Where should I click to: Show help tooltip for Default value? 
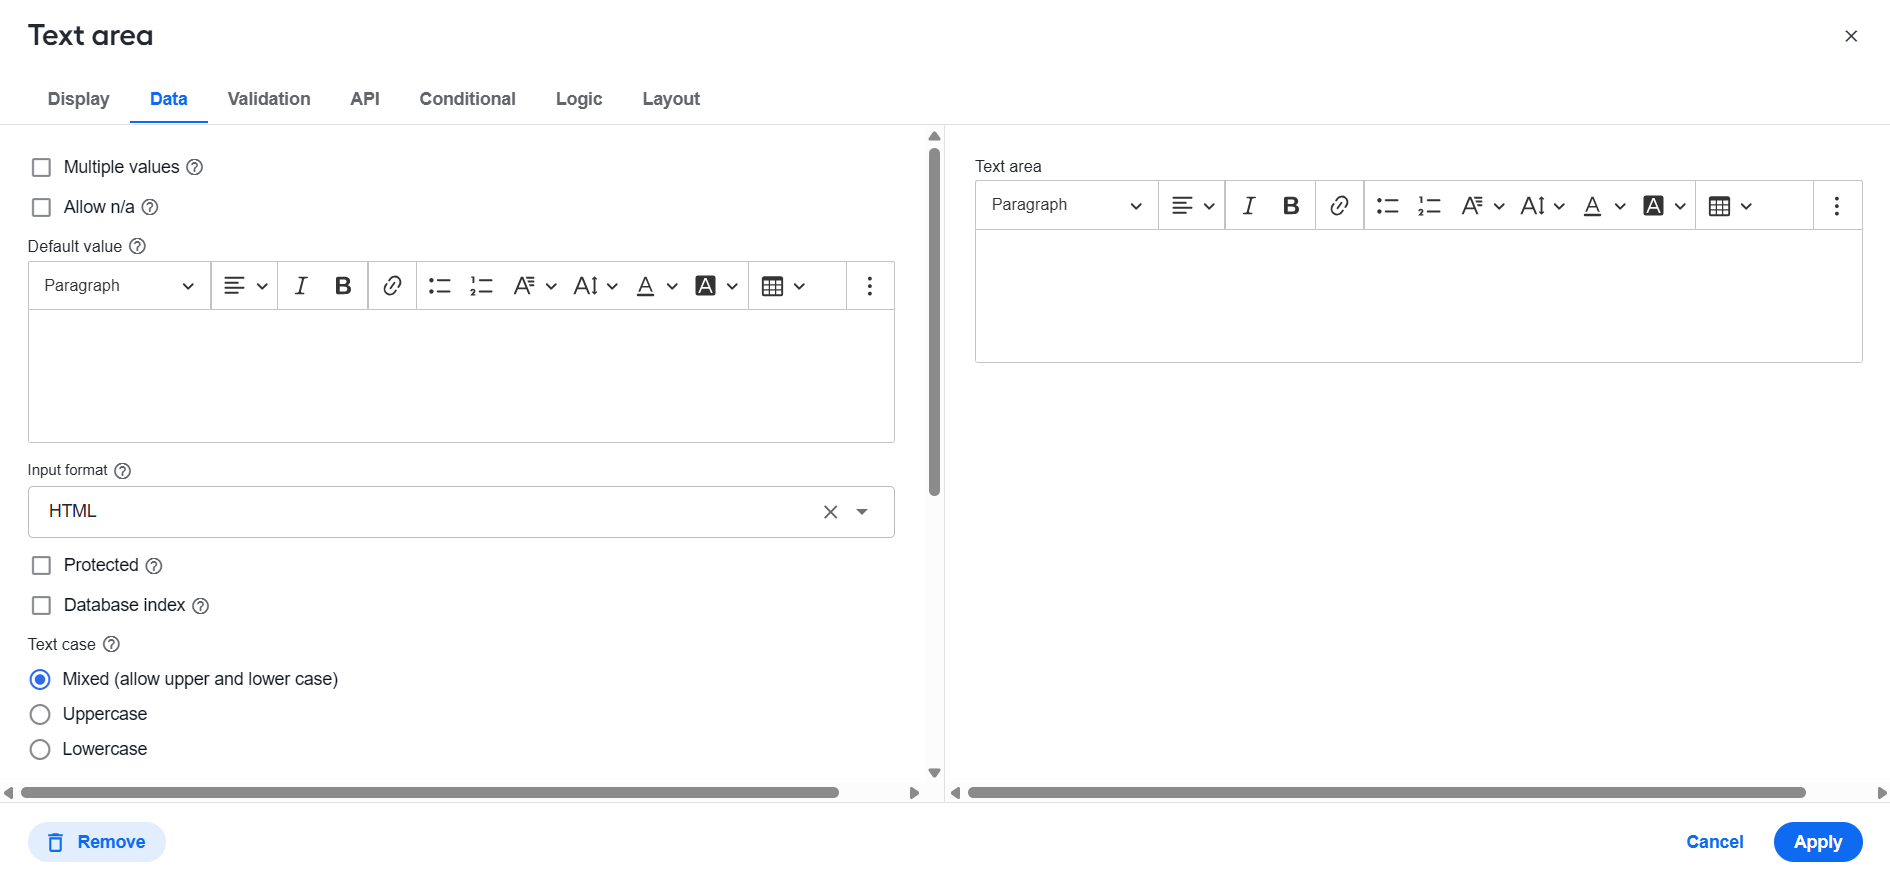(138, 246)
